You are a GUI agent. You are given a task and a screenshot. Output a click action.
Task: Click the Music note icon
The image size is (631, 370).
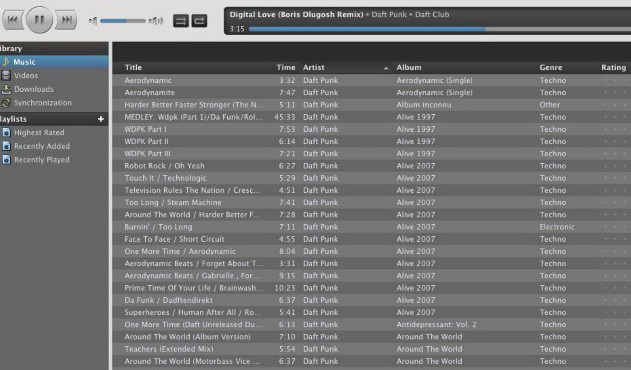(6, 62)
